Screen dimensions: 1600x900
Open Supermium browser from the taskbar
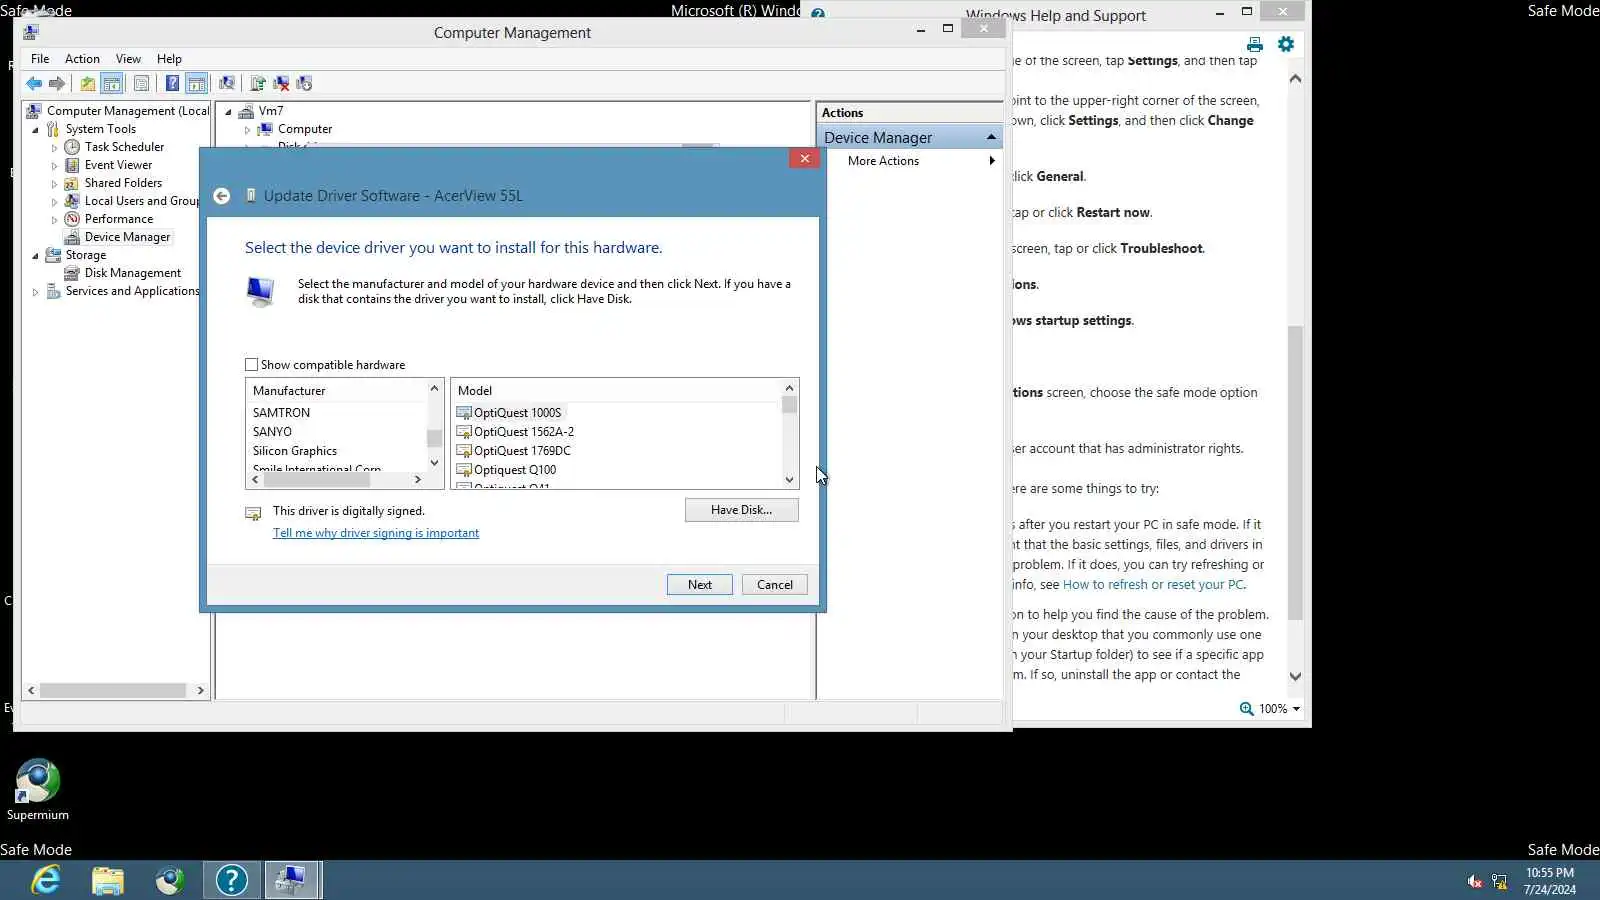click(x=170, y=880)
